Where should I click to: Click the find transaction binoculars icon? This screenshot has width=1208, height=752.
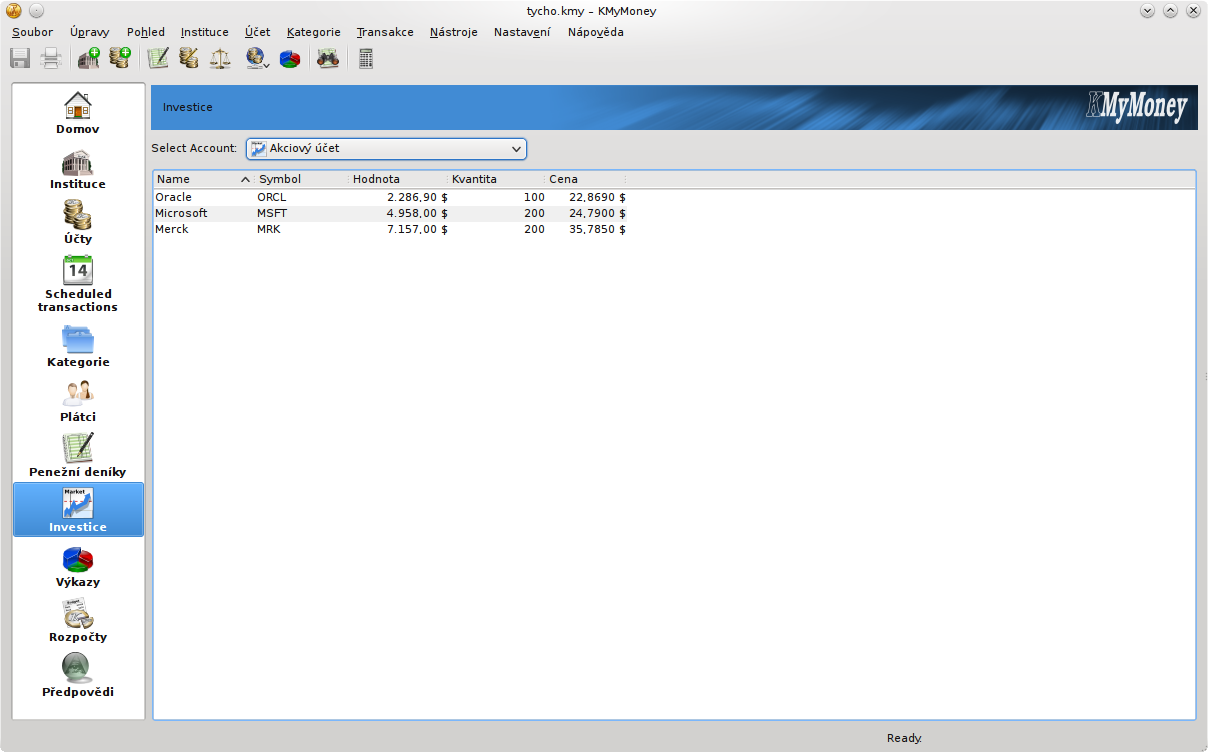coord(327,58)
